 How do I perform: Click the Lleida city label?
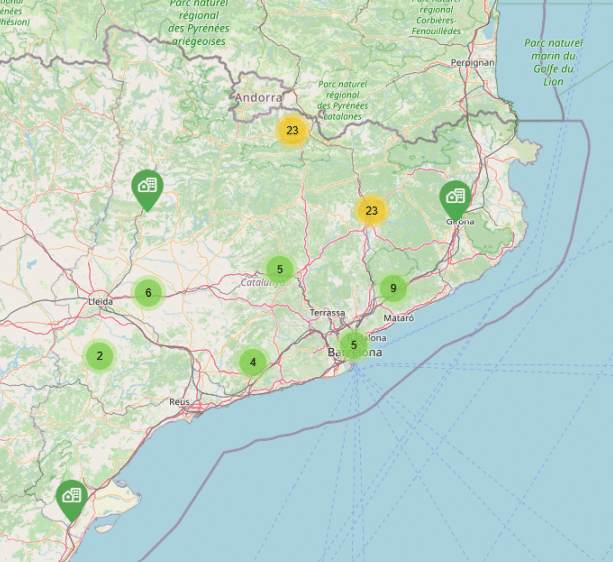pos(100,301)
